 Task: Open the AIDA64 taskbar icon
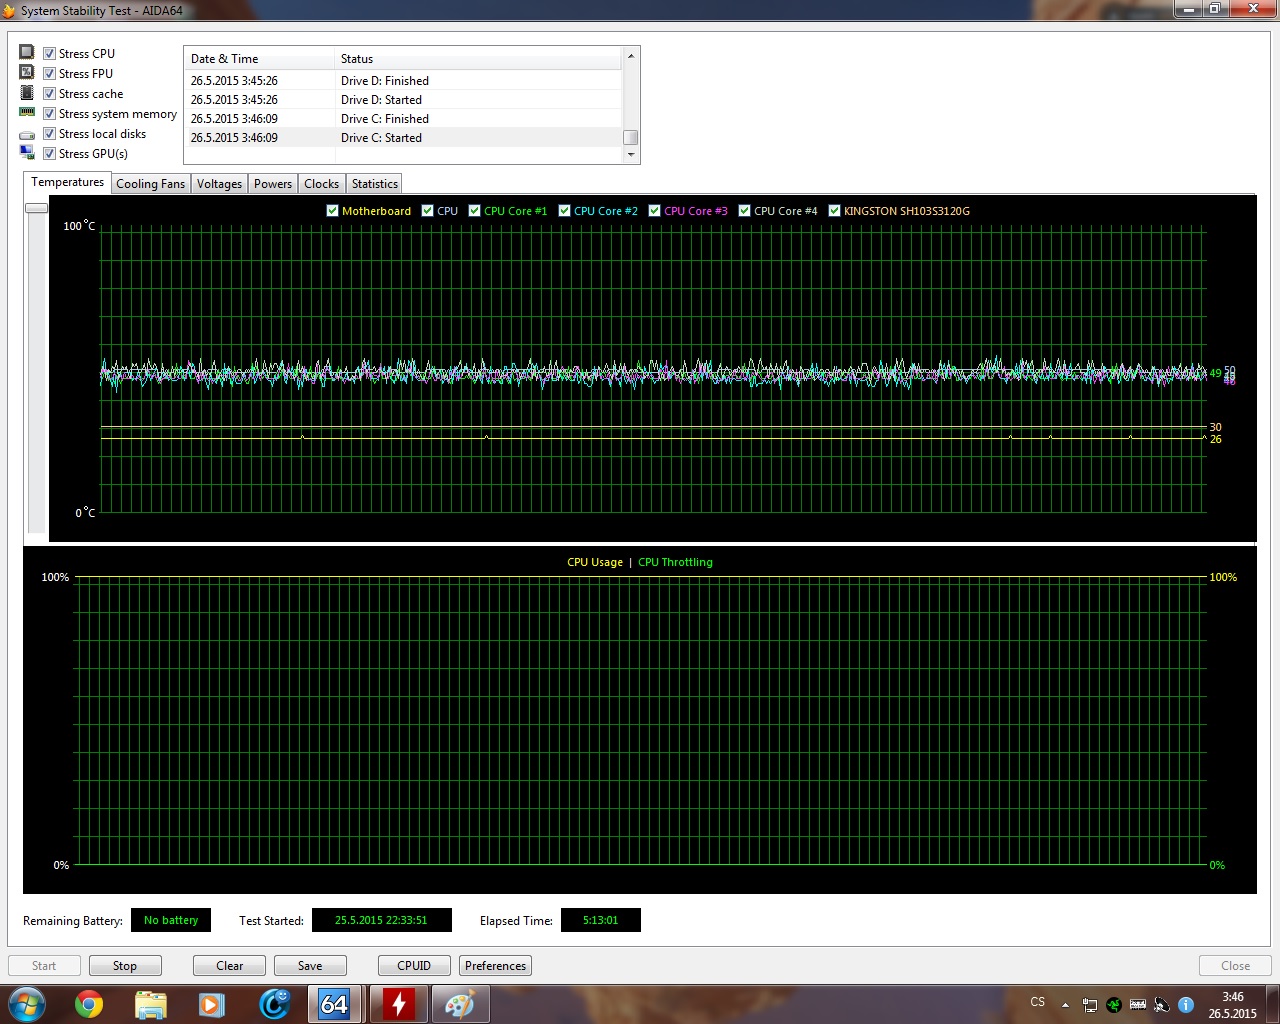[x=334, y=1003]
